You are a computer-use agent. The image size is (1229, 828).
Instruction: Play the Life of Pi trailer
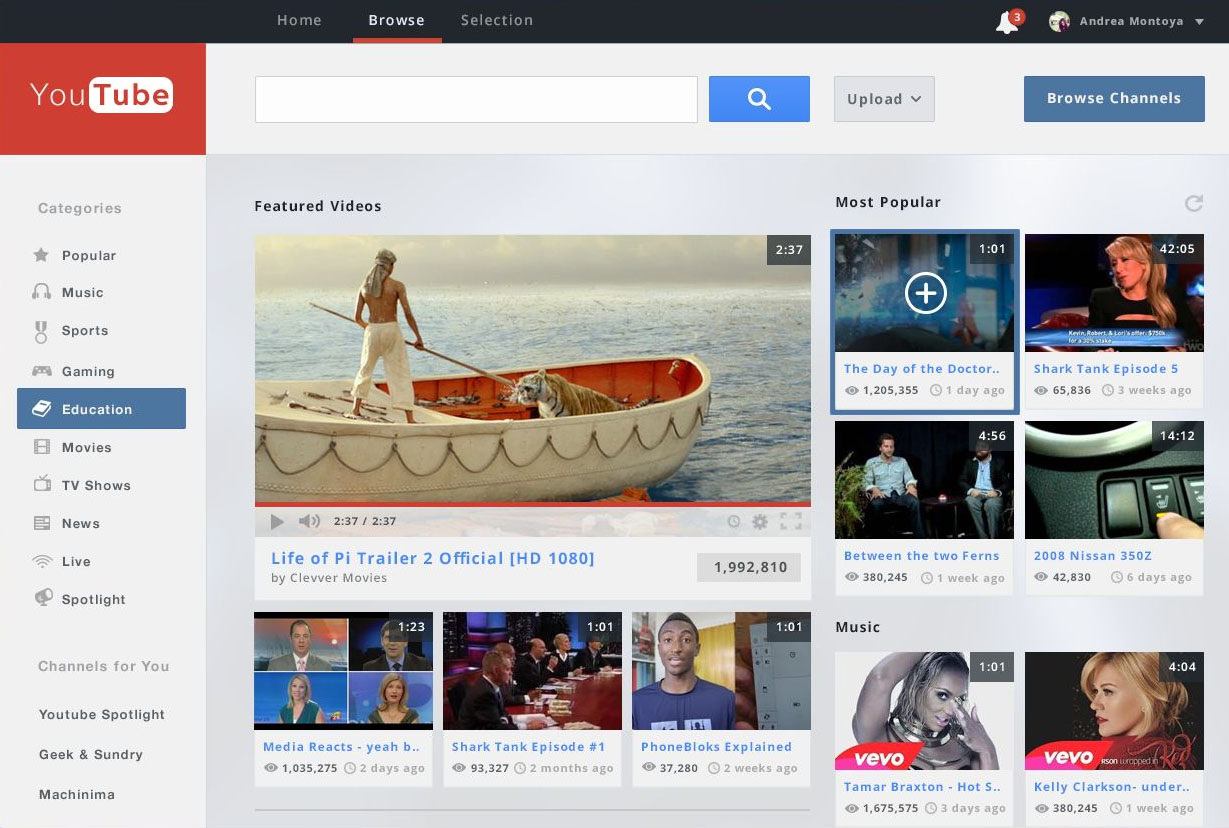pyautogui.click(x=277, y=521)
